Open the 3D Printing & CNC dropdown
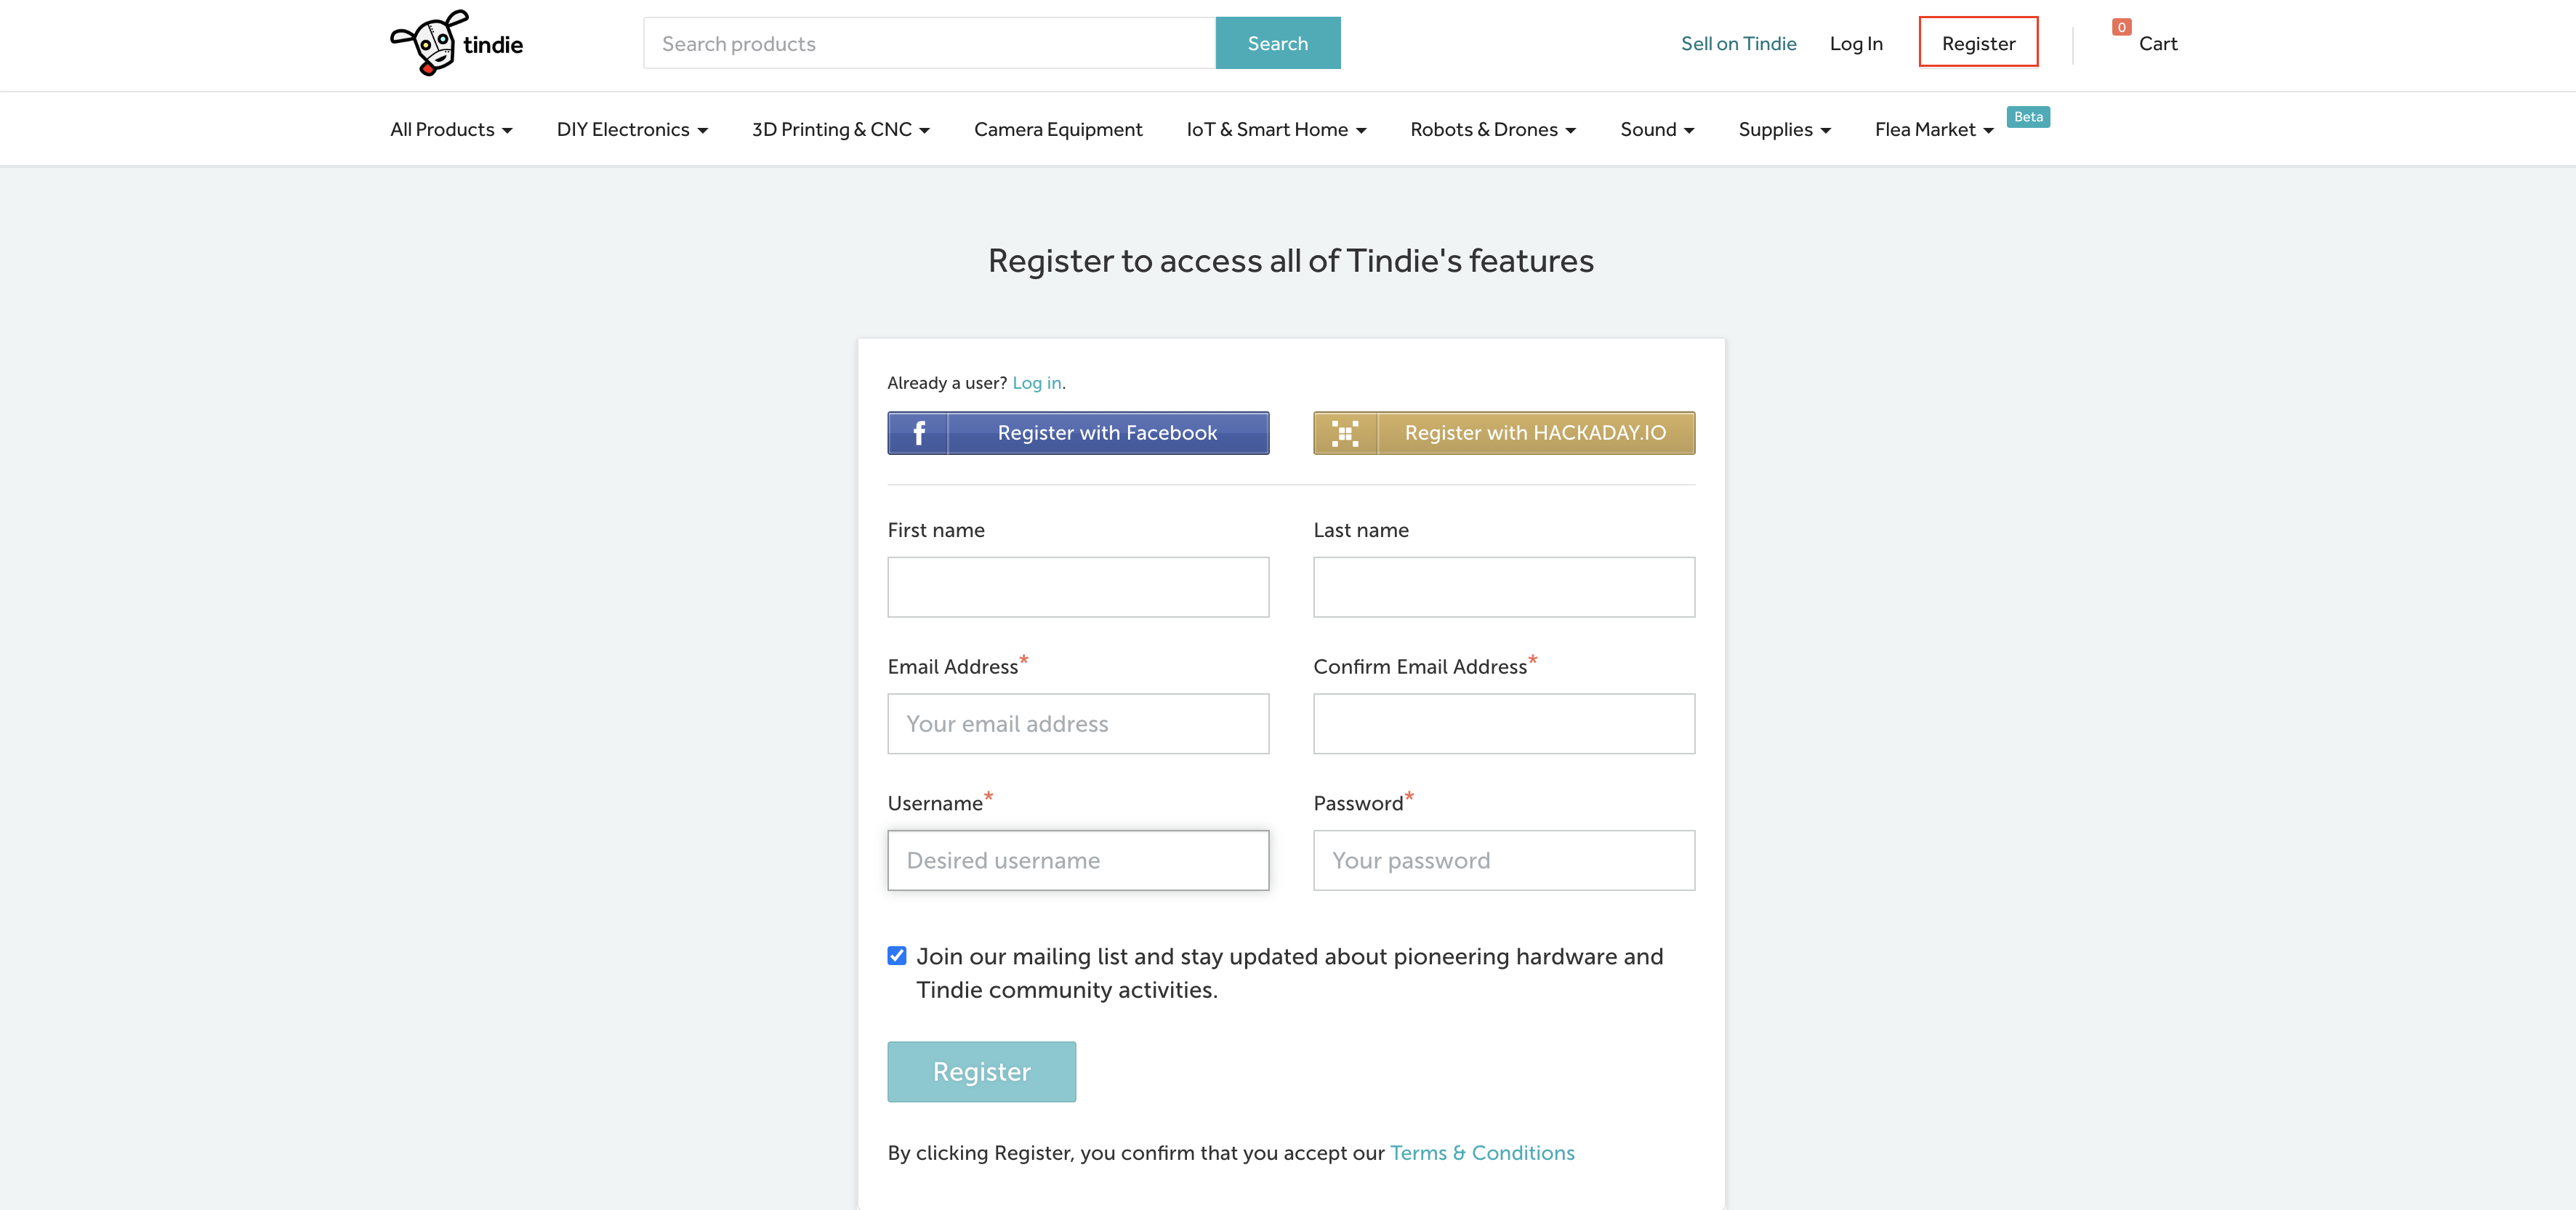Viewport: 2576px width, 1210px height. point(840,130)
